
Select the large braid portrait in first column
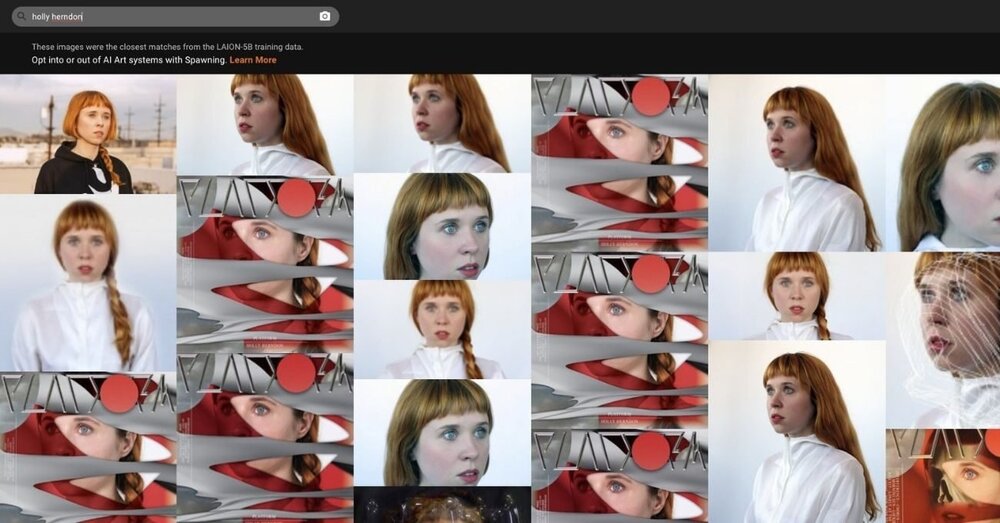click(x=88, y=284)
